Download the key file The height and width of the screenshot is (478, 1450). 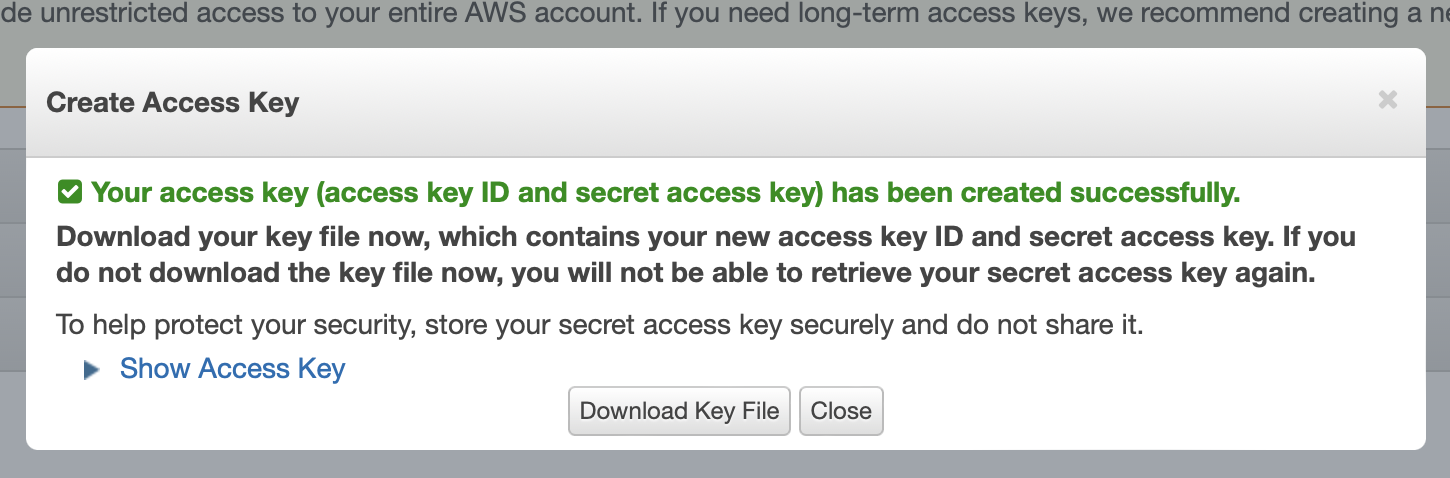tap(679, 411)
